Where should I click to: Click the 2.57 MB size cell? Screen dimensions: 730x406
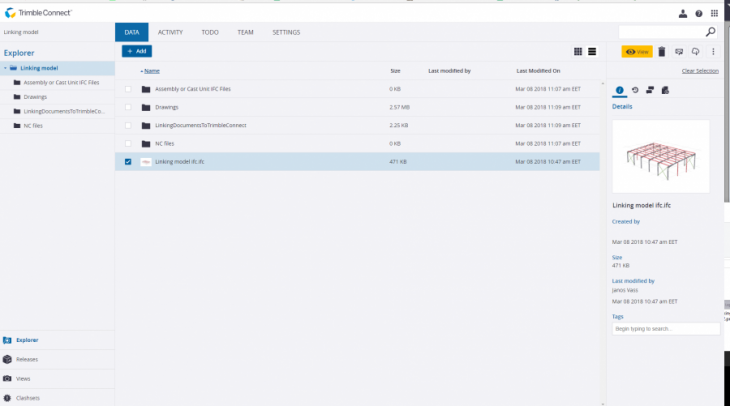399,107
